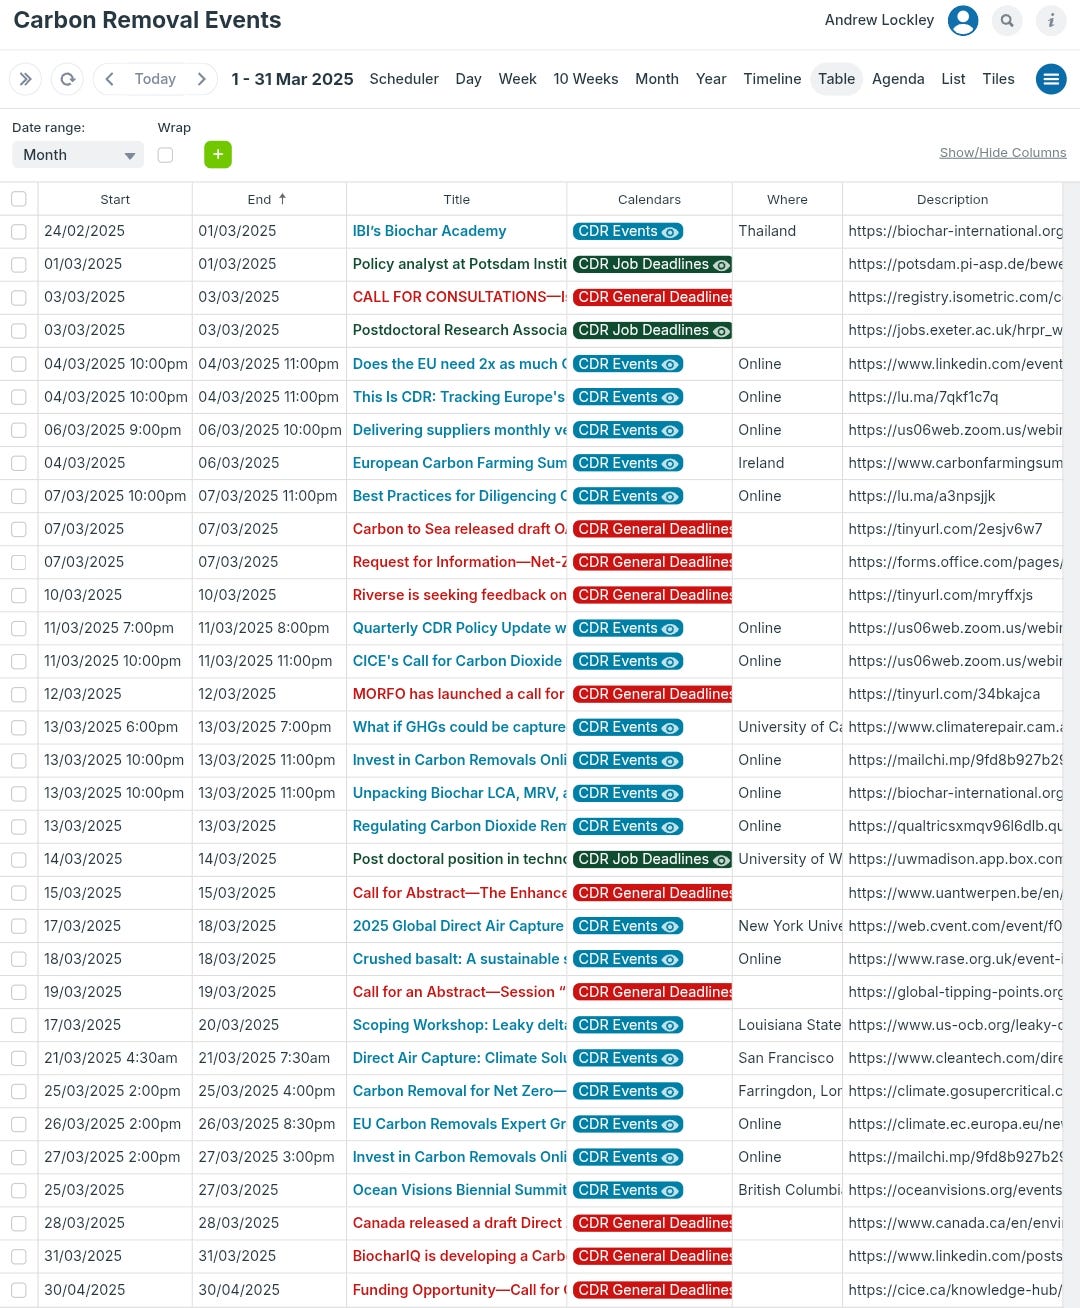Switch to Timeline view
The height and width of the screenshot is (1308, 1080).
click(x=772, y=79)
